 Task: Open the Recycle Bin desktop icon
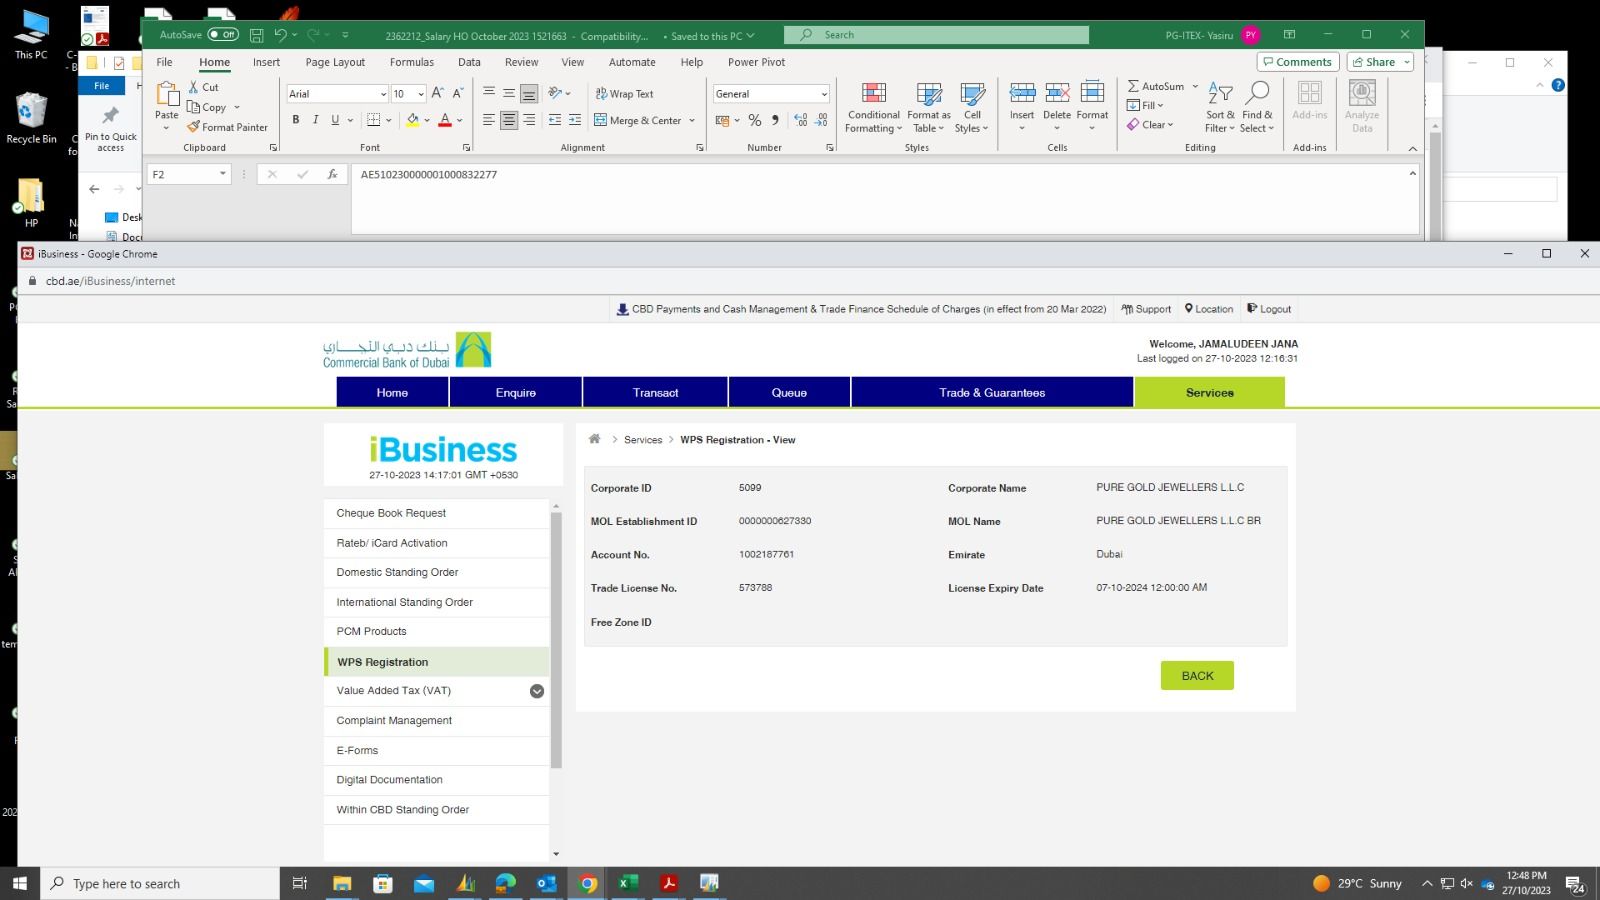[31, 118]
